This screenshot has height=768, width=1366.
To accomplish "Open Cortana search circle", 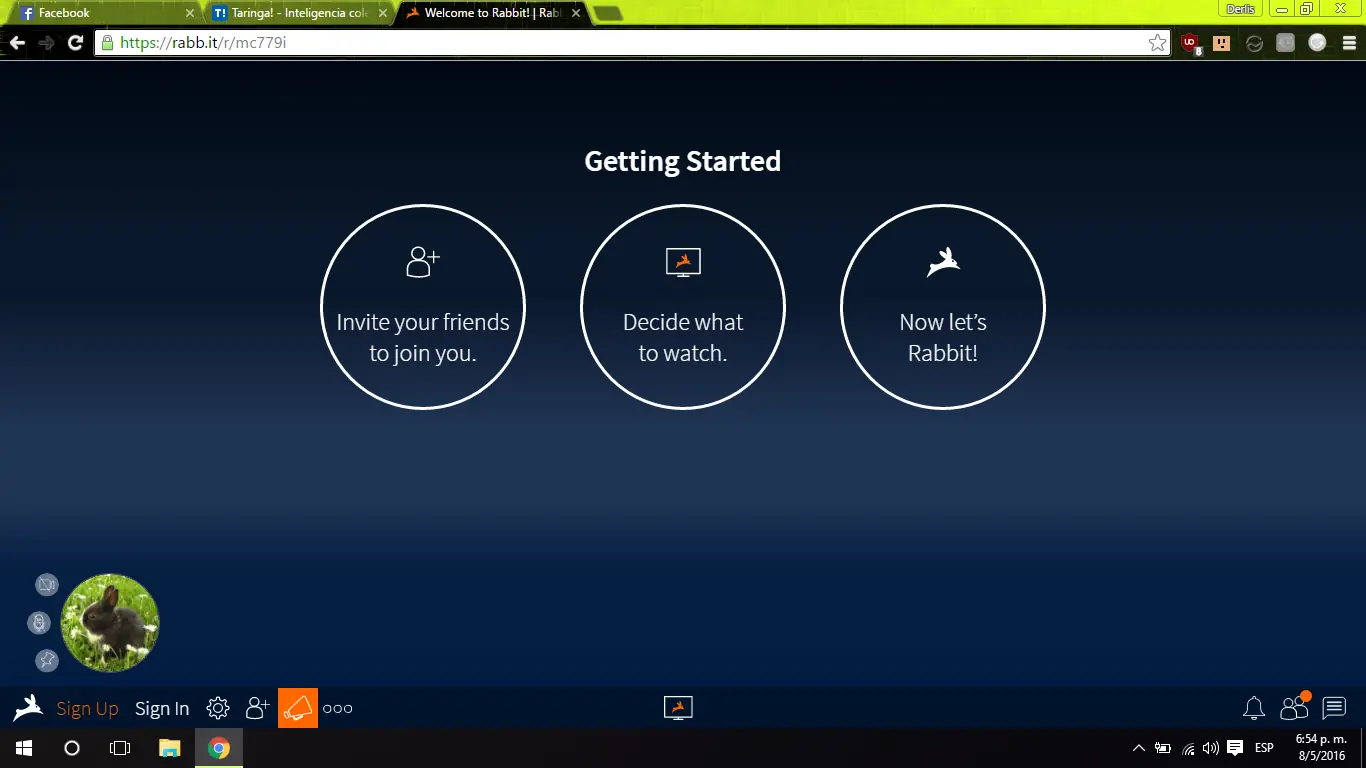I will (72, 748).
